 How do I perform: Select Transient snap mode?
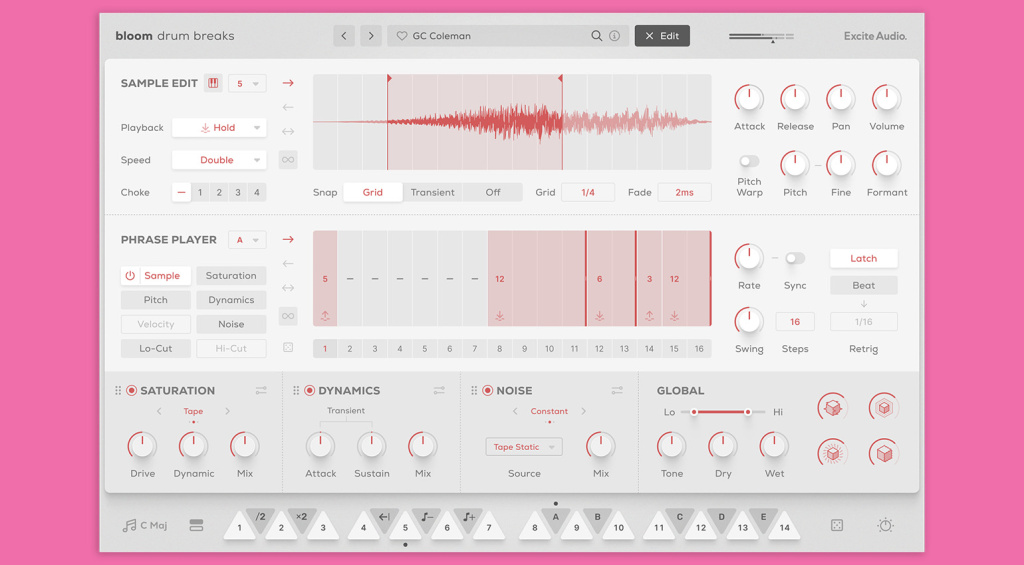point(432,193)
